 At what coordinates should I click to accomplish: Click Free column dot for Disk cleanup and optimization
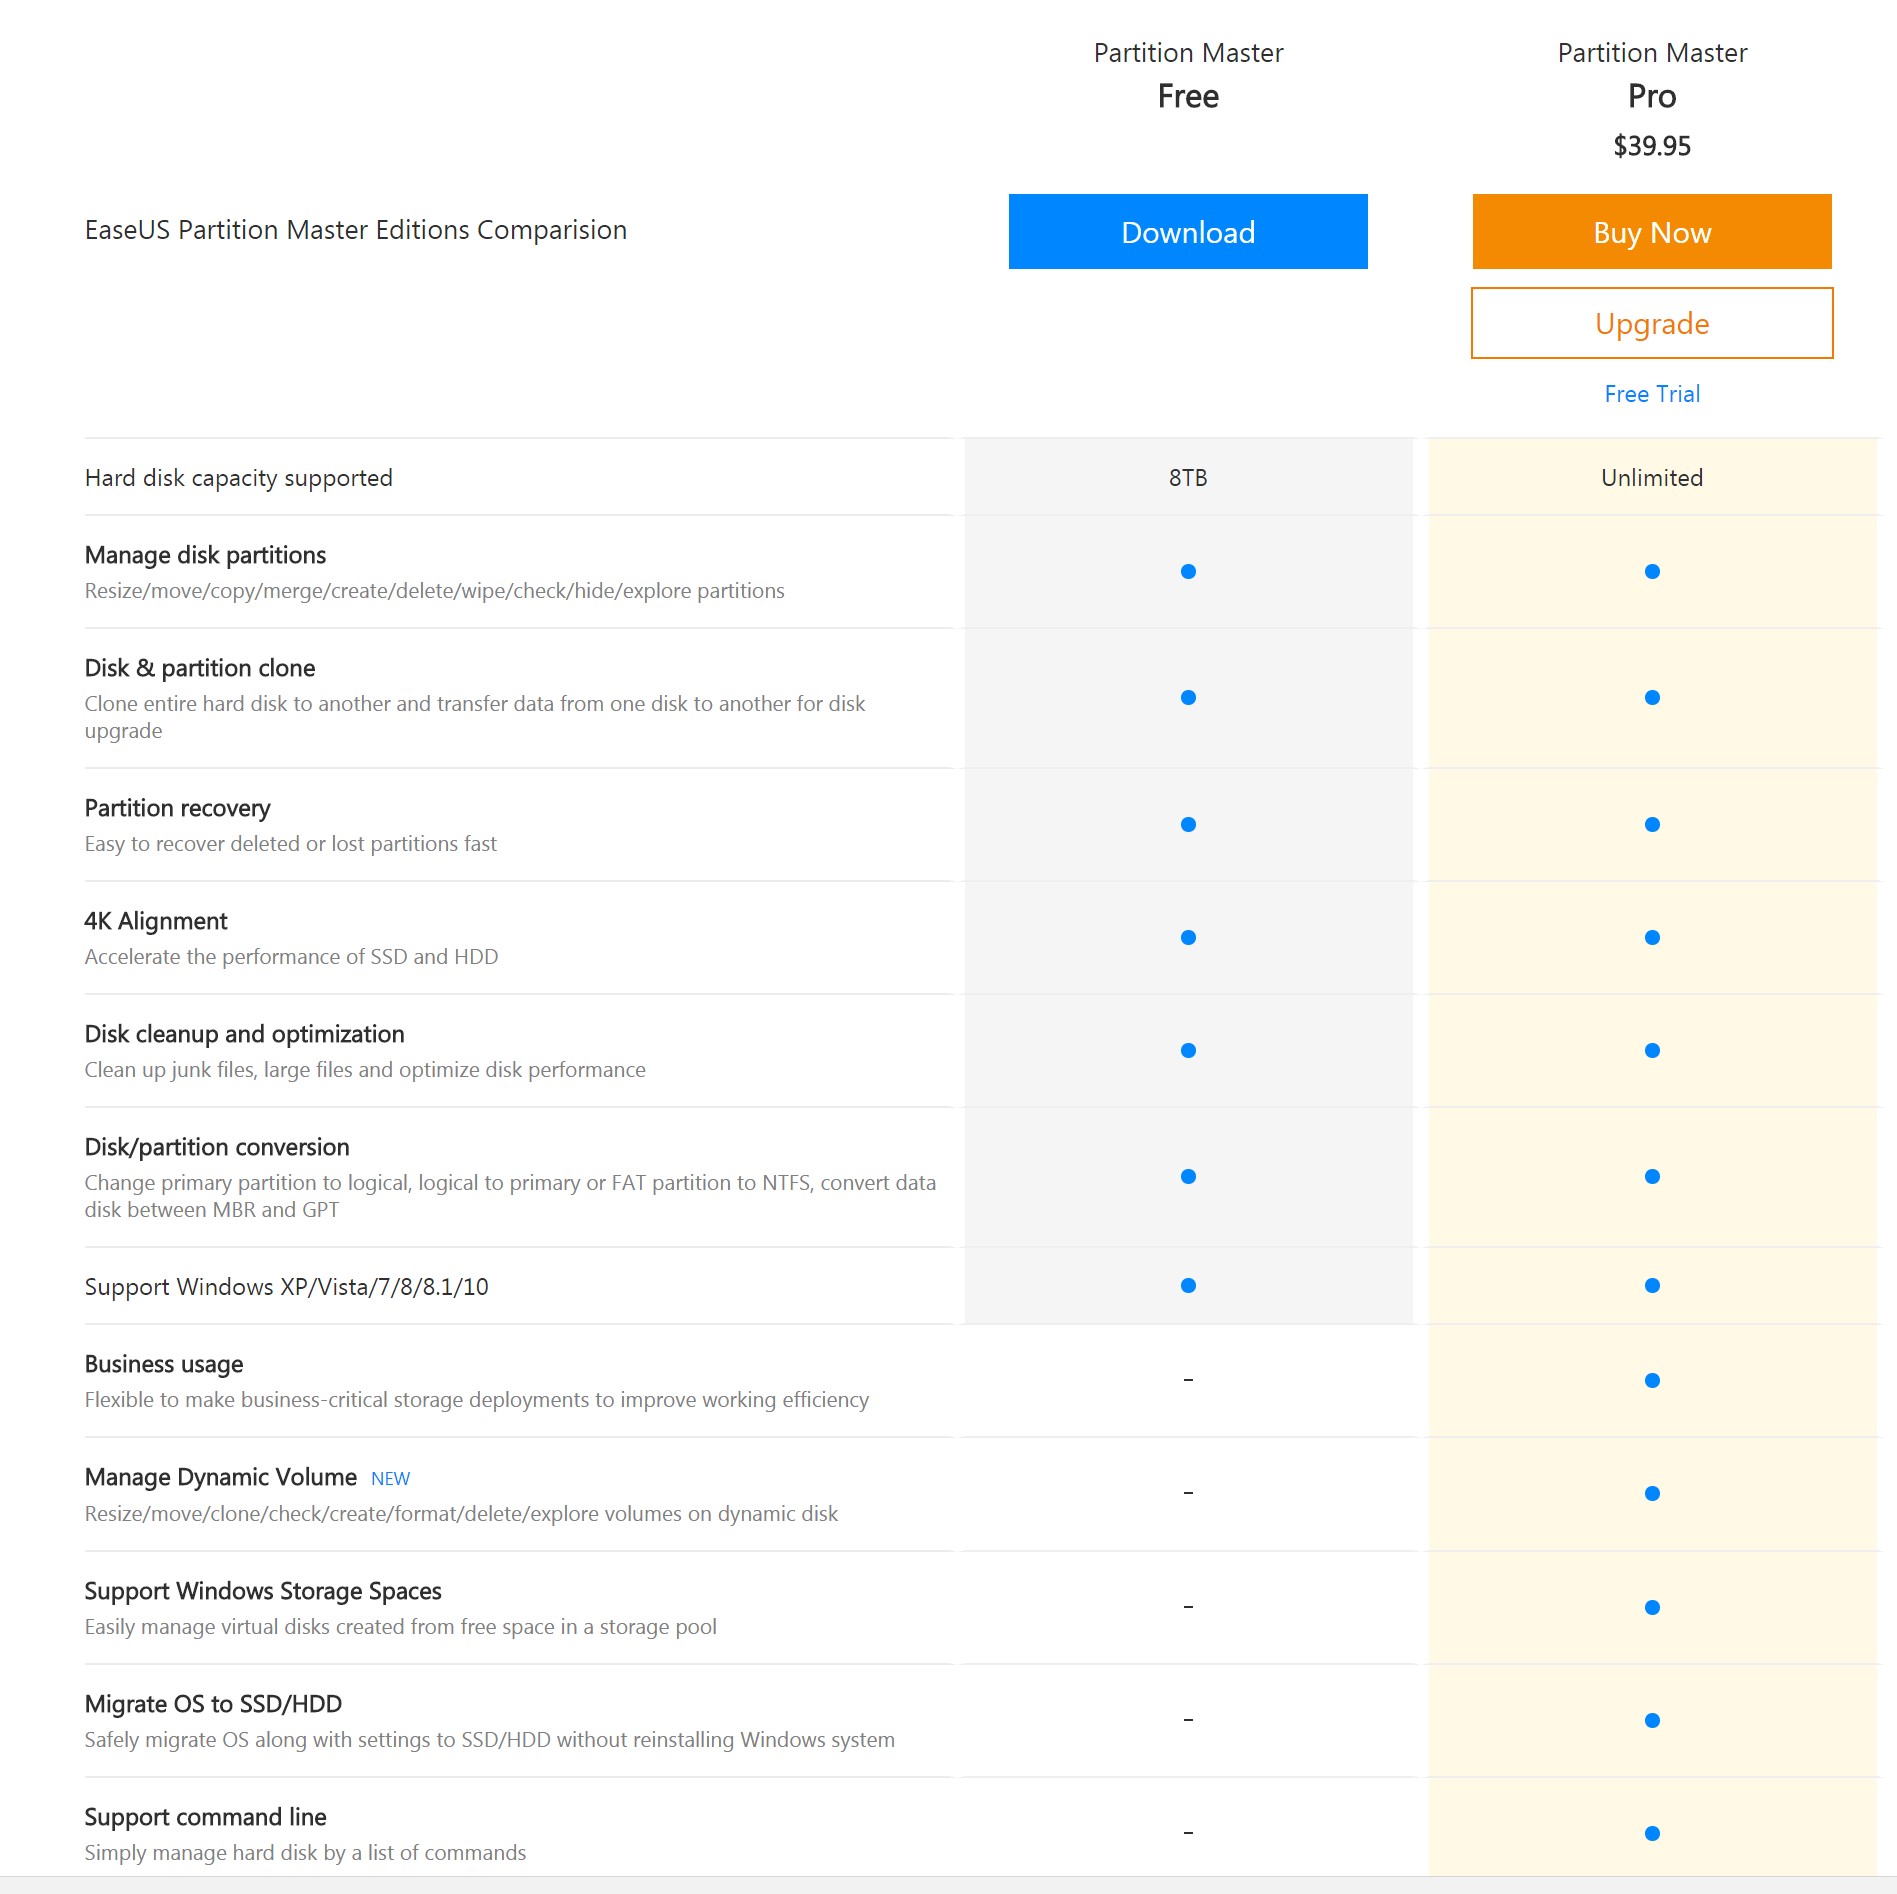(x=1187, y=1051)
